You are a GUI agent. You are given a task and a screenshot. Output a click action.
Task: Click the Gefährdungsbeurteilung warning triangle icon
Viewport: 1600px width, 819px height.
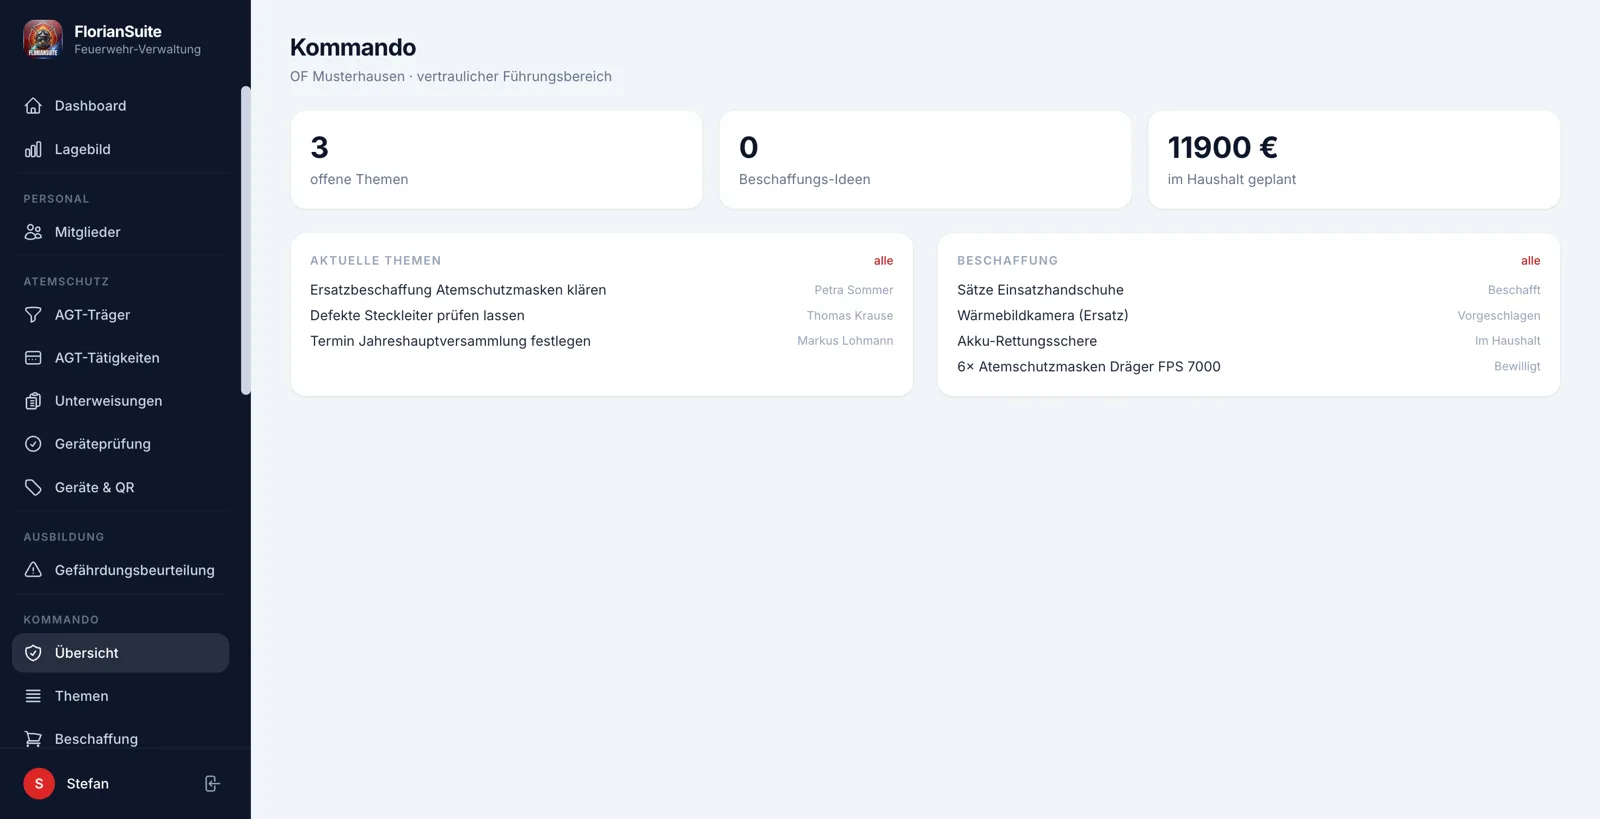click(33, 570)
